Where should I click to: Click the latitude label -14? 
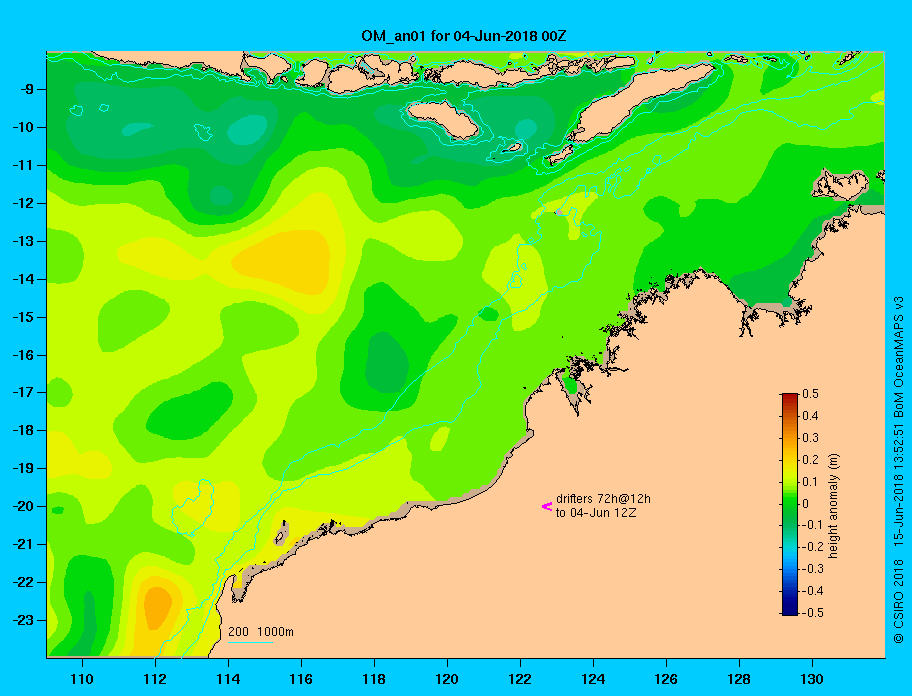point(23,279)
